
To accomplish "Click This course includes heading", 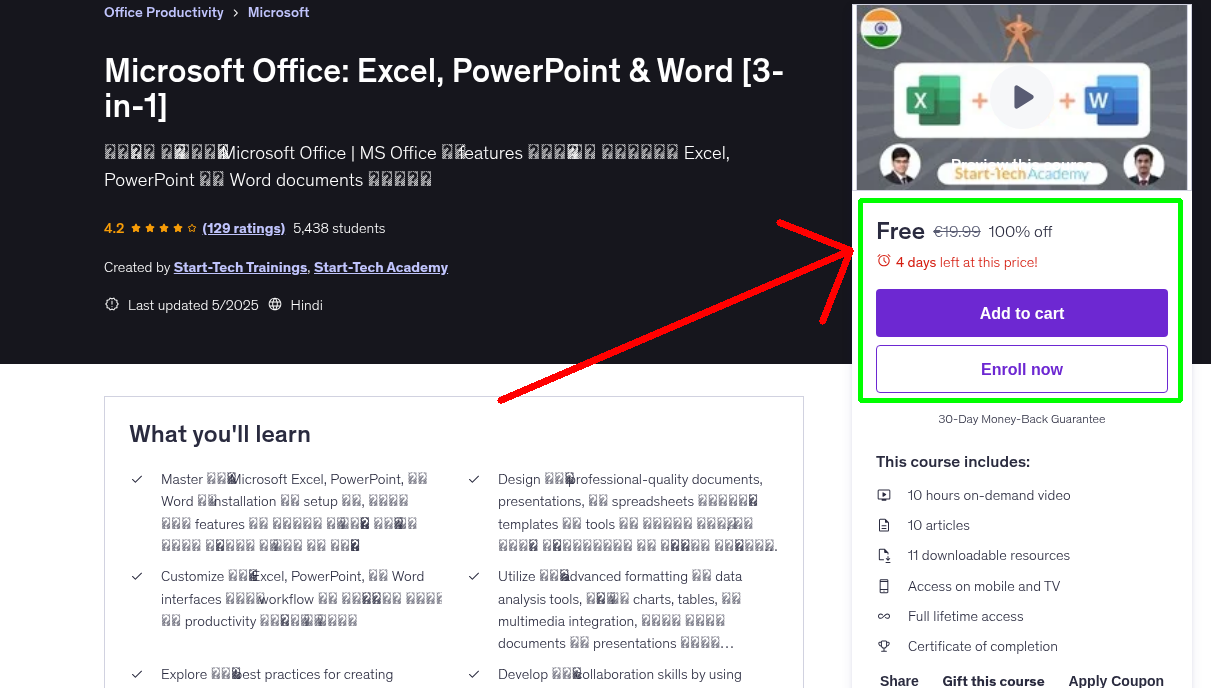I will coord(953,462).
